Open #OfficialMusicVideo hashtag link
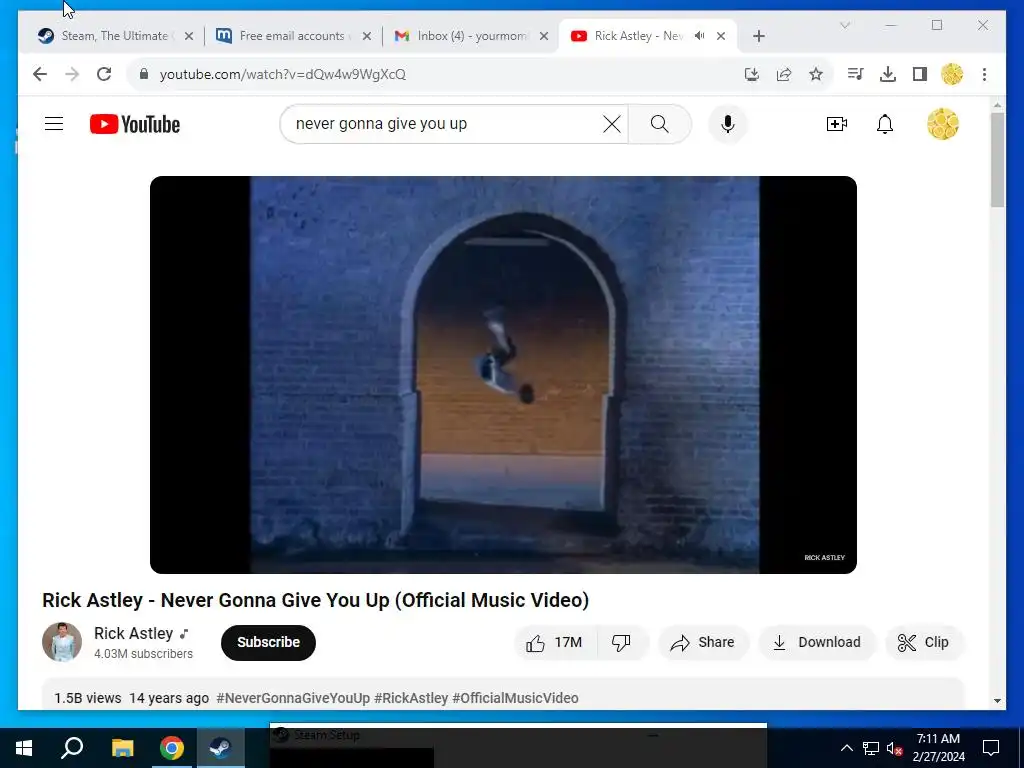 click(515, 698)
